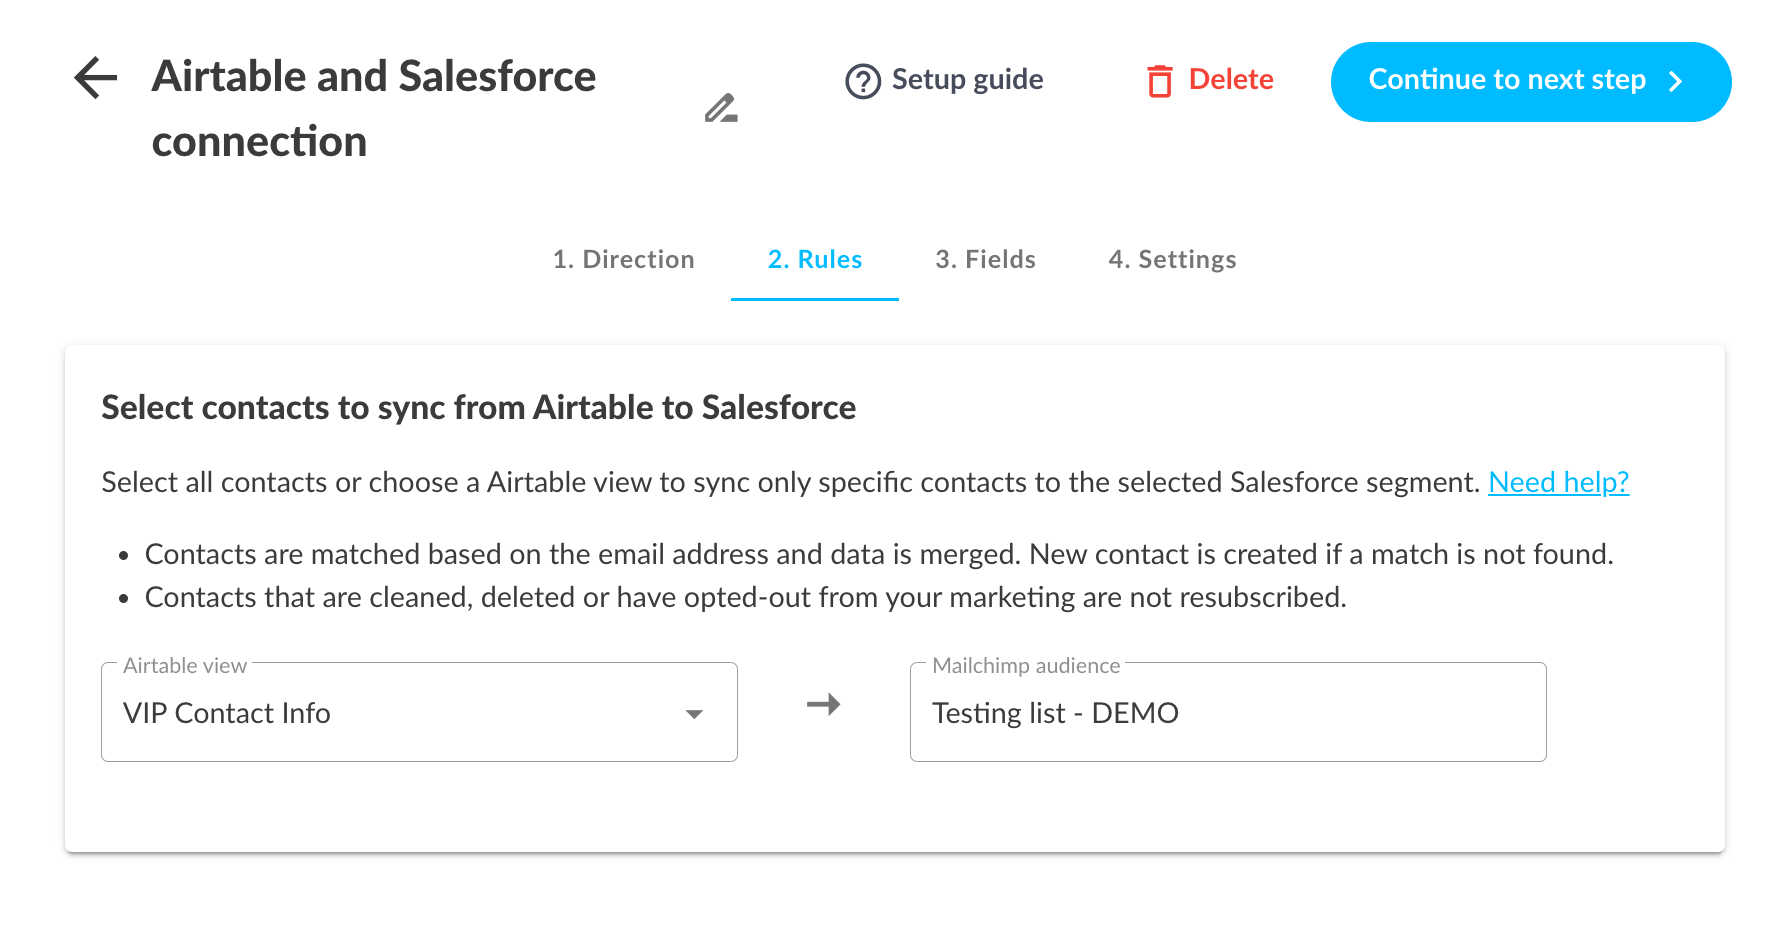Open the 3. Fields tab
Image resolution: width=1778 pixels, height=934 pixels.
[x=985, y=260]
